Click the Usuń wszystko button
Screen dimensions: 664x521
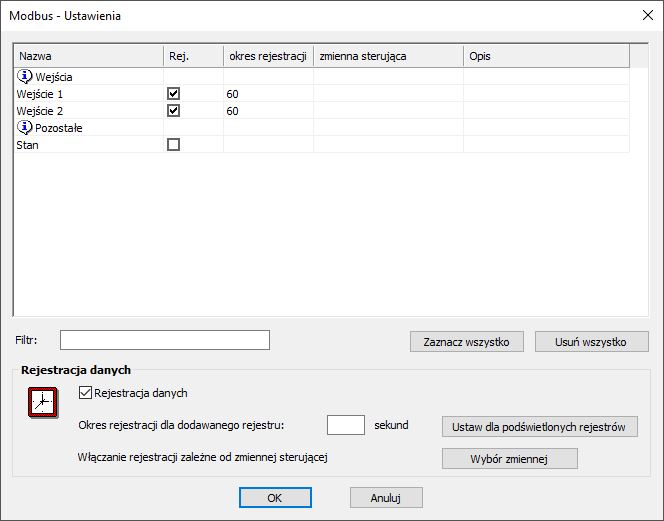point(591,342)
